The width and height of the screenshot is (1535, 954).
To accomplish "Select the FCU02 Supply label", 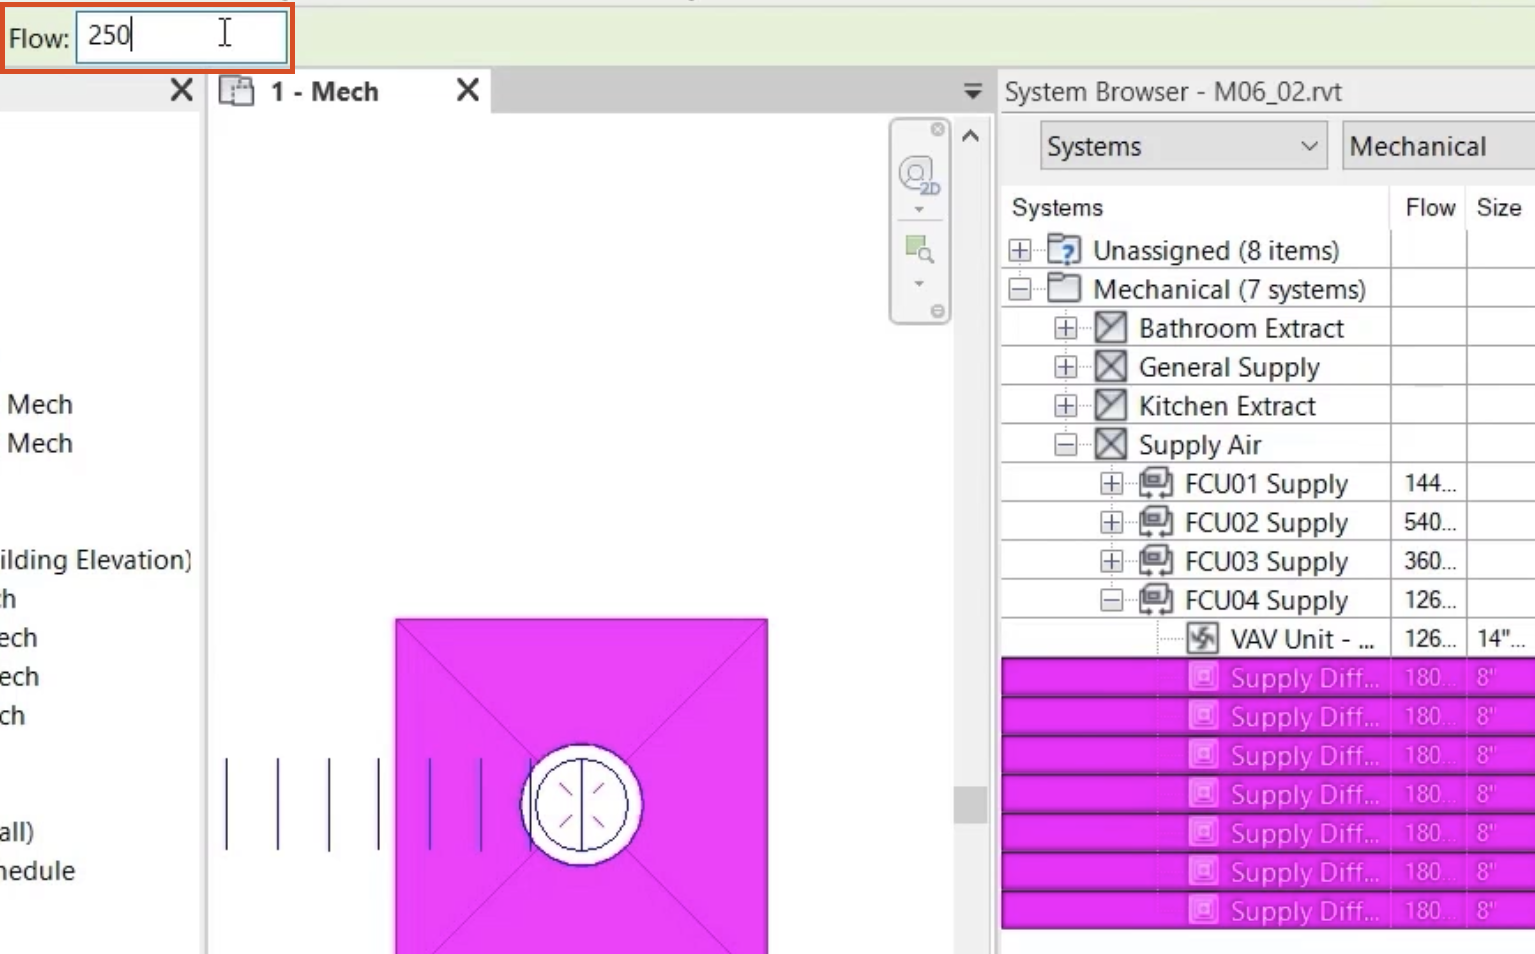I will coord(1266,523).
